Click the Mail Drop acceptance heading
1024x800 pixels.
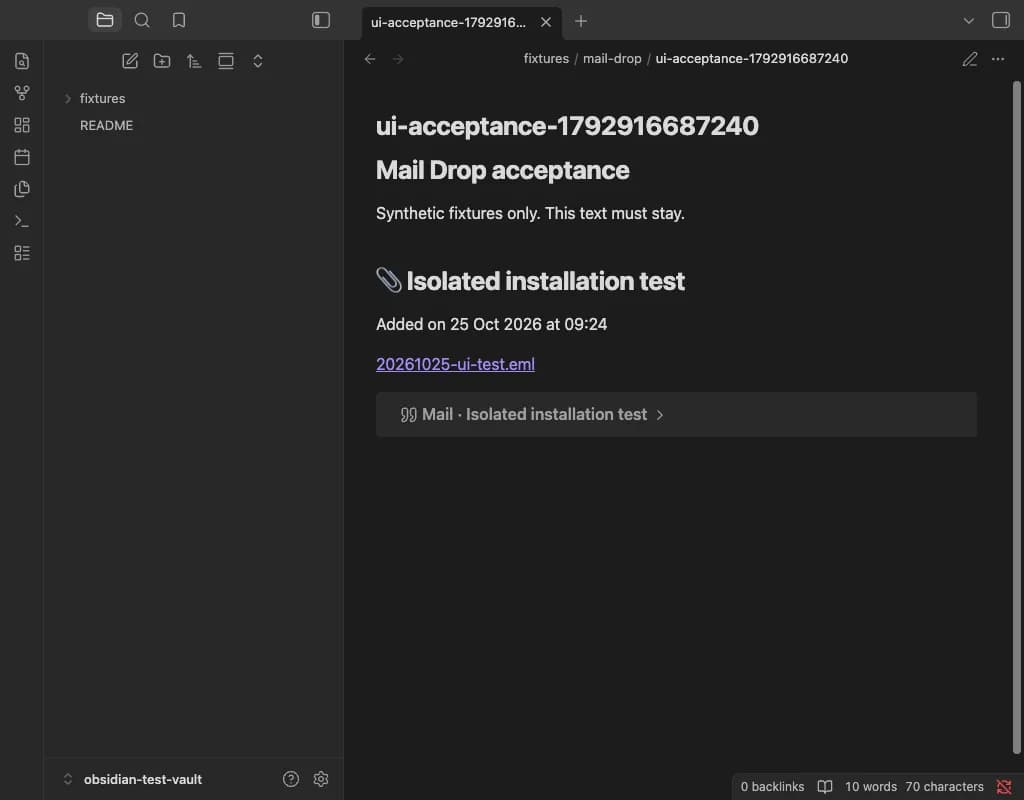(502, 170)
